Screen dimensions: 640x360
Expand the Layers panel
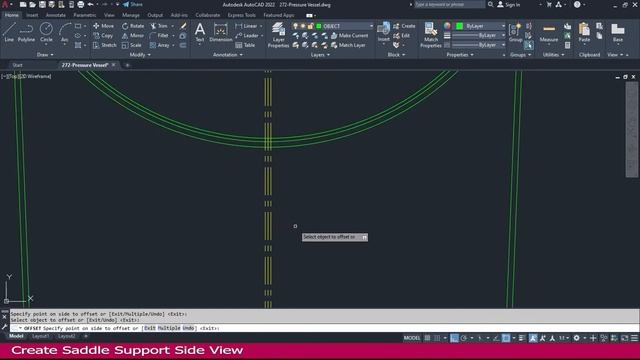320,55
